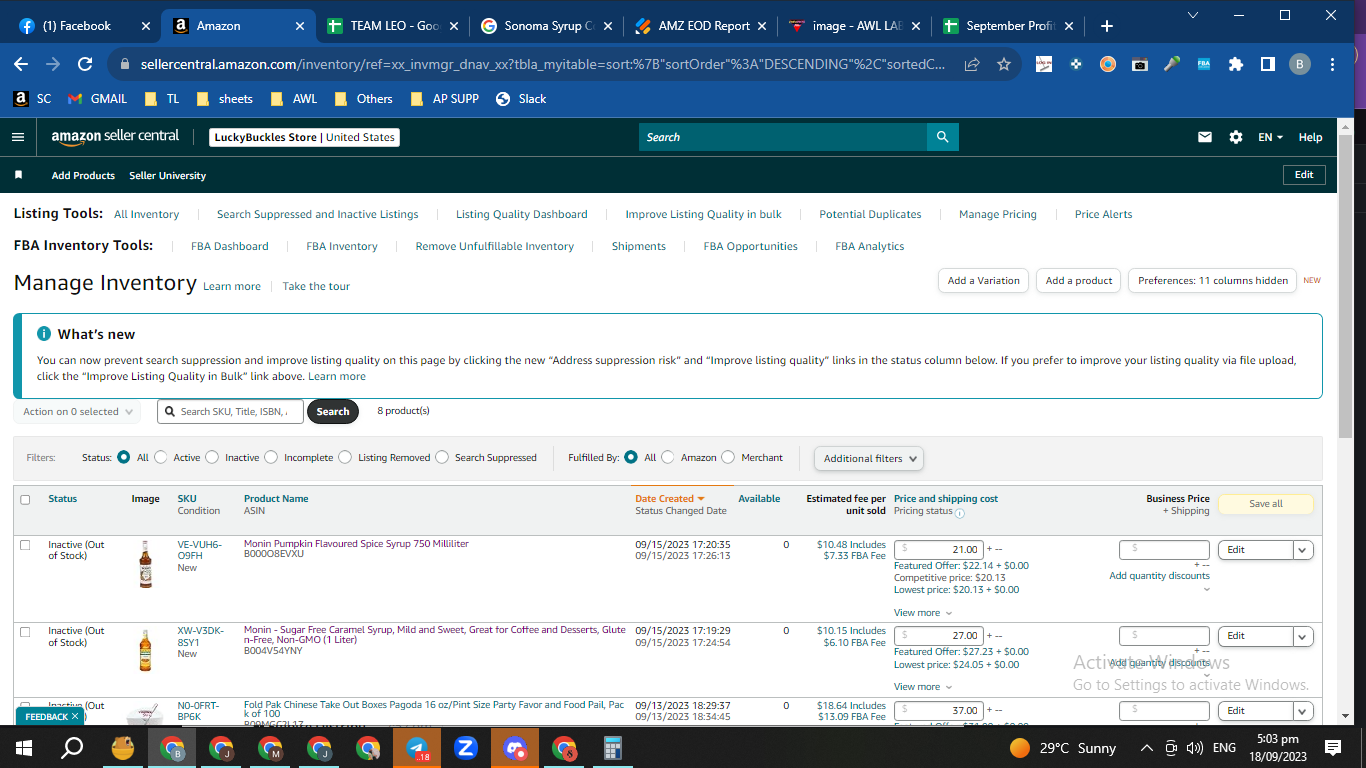1366x768 pixels.
Task: Click the Save all button
Action: [x=1266, y=504]
